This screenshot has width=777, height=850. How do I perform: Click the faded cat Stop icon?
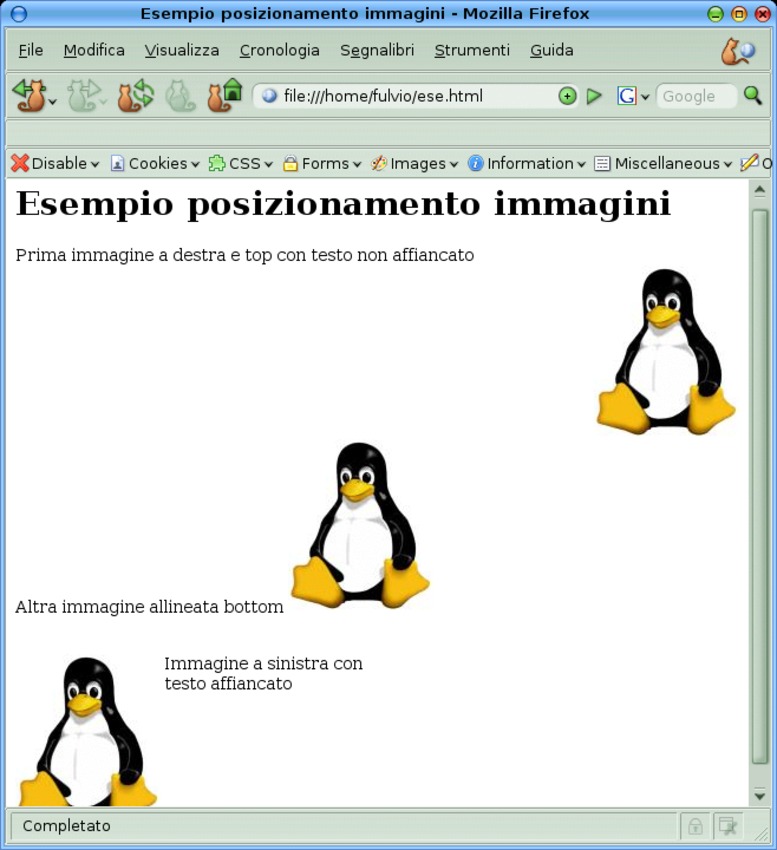point(179,96)
